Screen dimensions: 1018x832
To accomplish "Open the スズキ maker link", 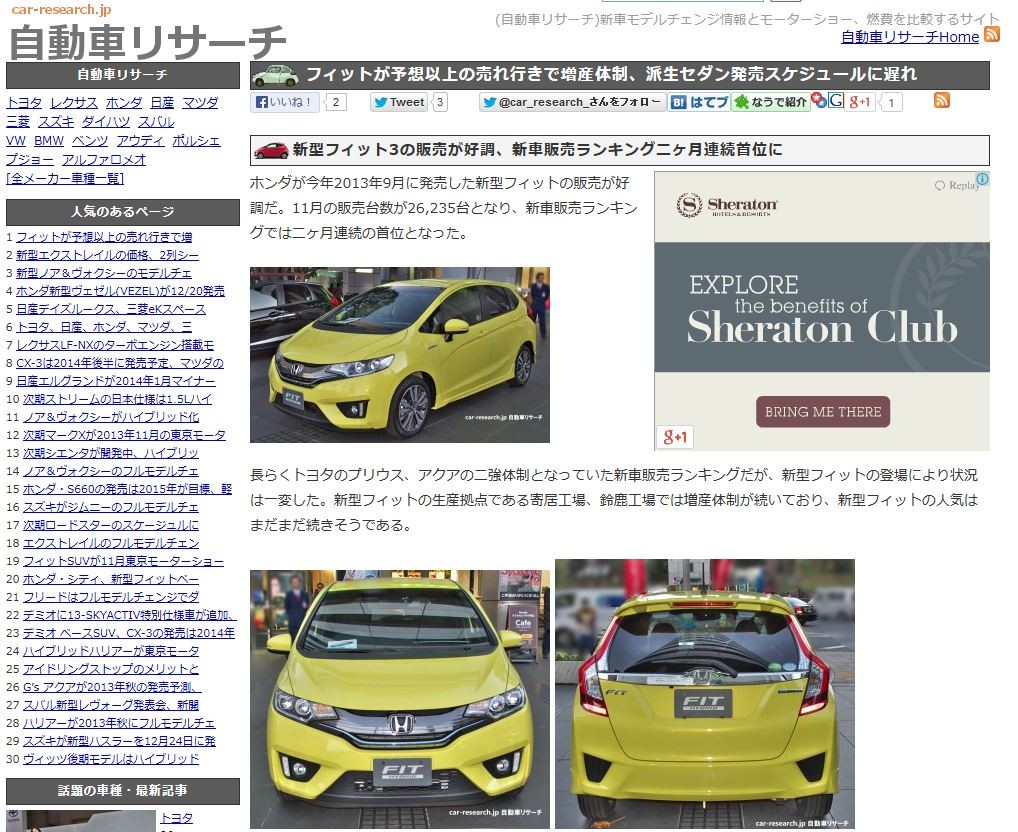I will 56,121.
